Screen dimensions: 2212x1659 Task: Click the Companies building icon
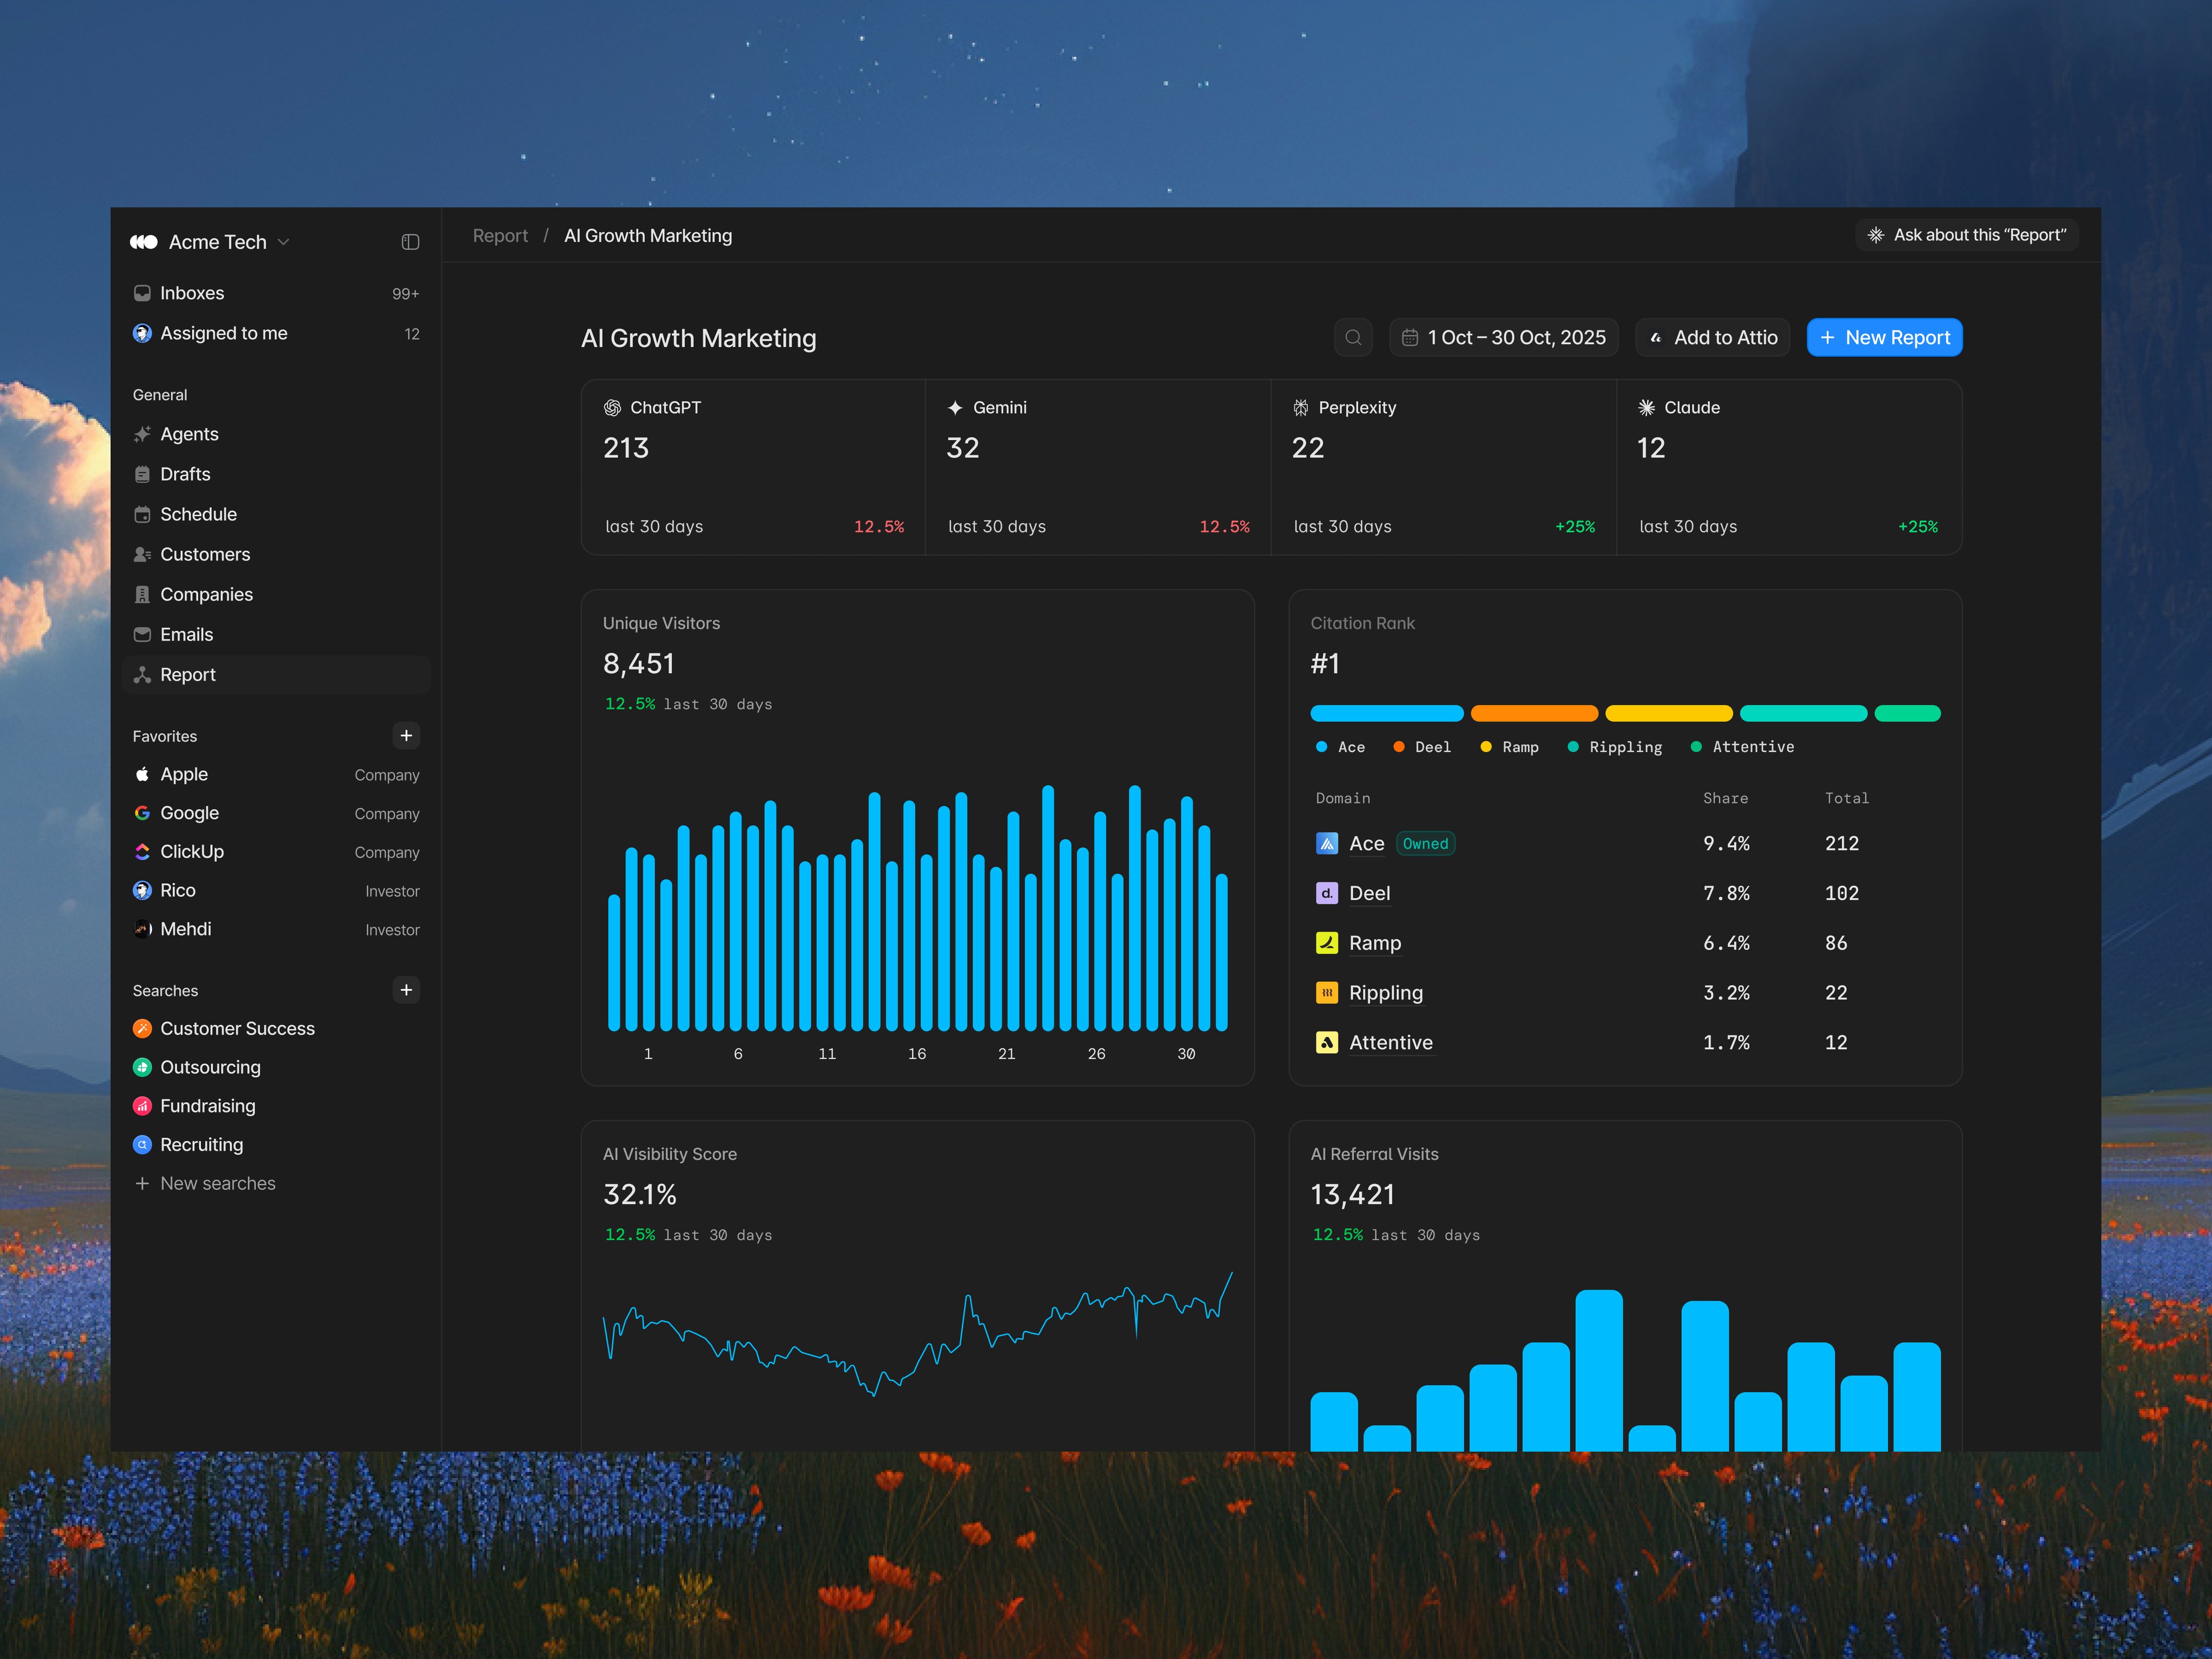pos(142,594)
